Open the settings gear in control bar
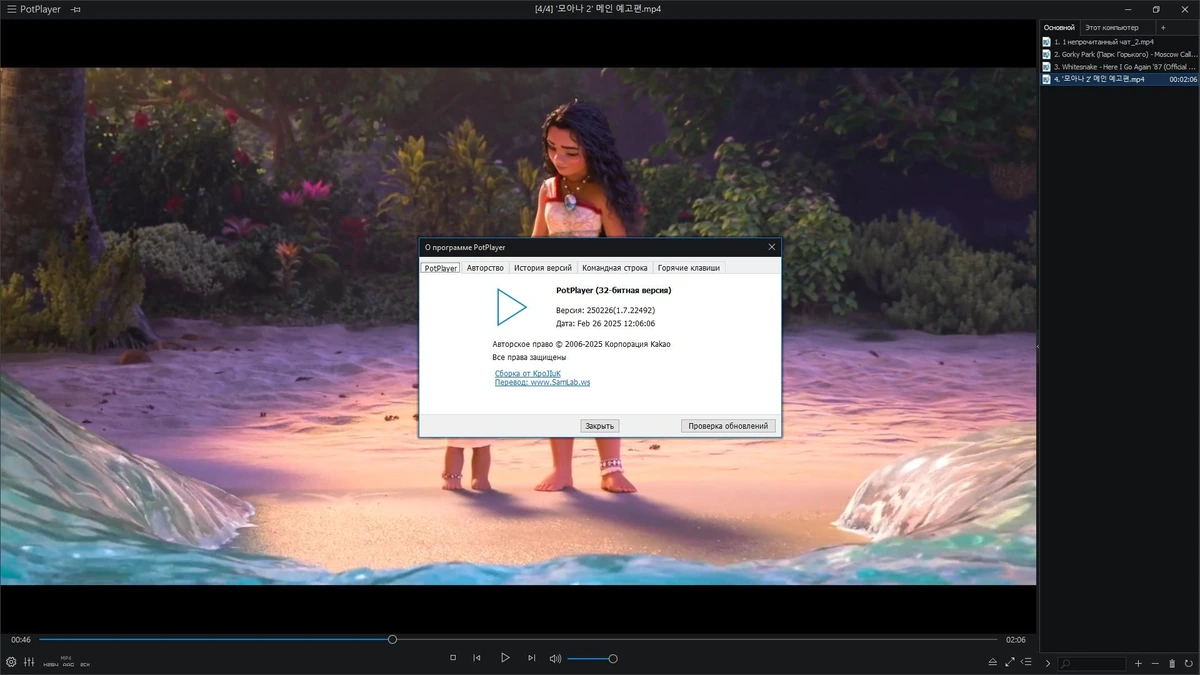 pyautogui.click(x=11, y=662)
